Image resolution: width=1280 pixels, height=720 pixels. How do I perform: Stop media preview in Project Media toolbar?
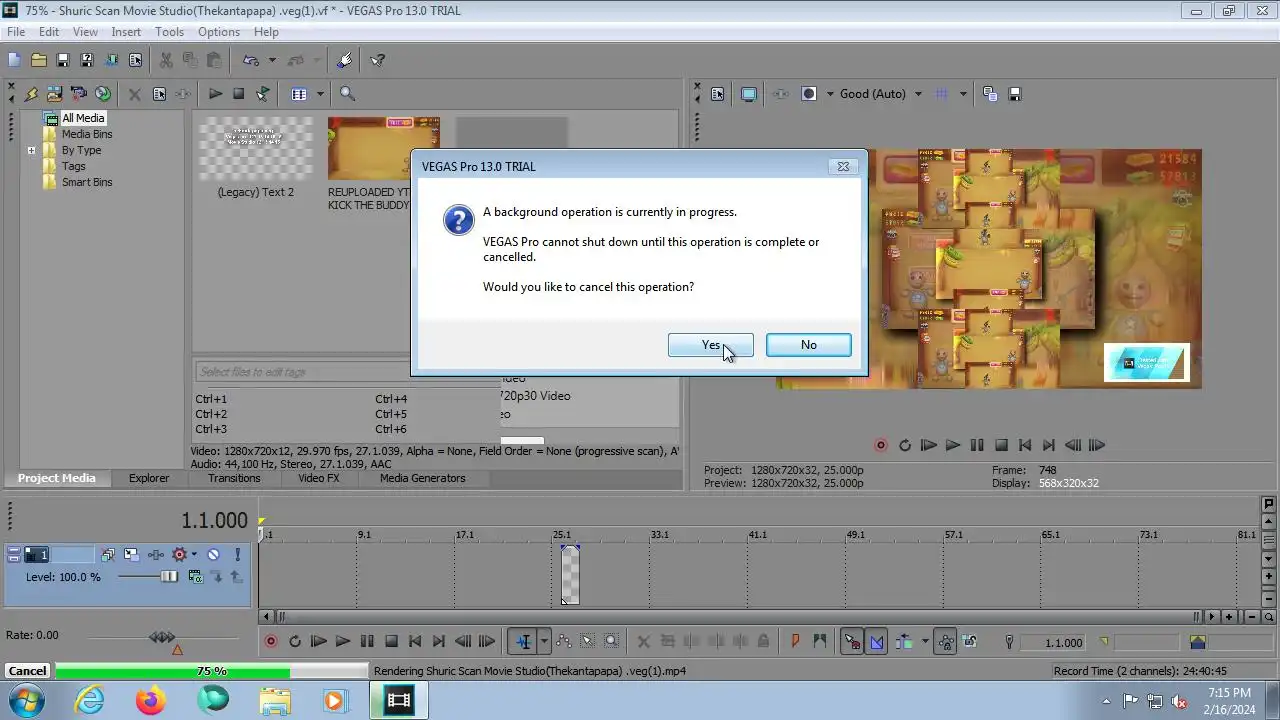tap(238, 94)
